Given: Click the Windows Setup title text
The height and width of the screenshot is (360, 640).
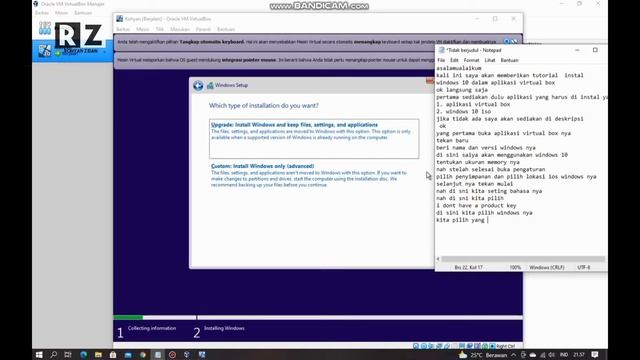Looking at the screenshot, I should click(231, 85).
